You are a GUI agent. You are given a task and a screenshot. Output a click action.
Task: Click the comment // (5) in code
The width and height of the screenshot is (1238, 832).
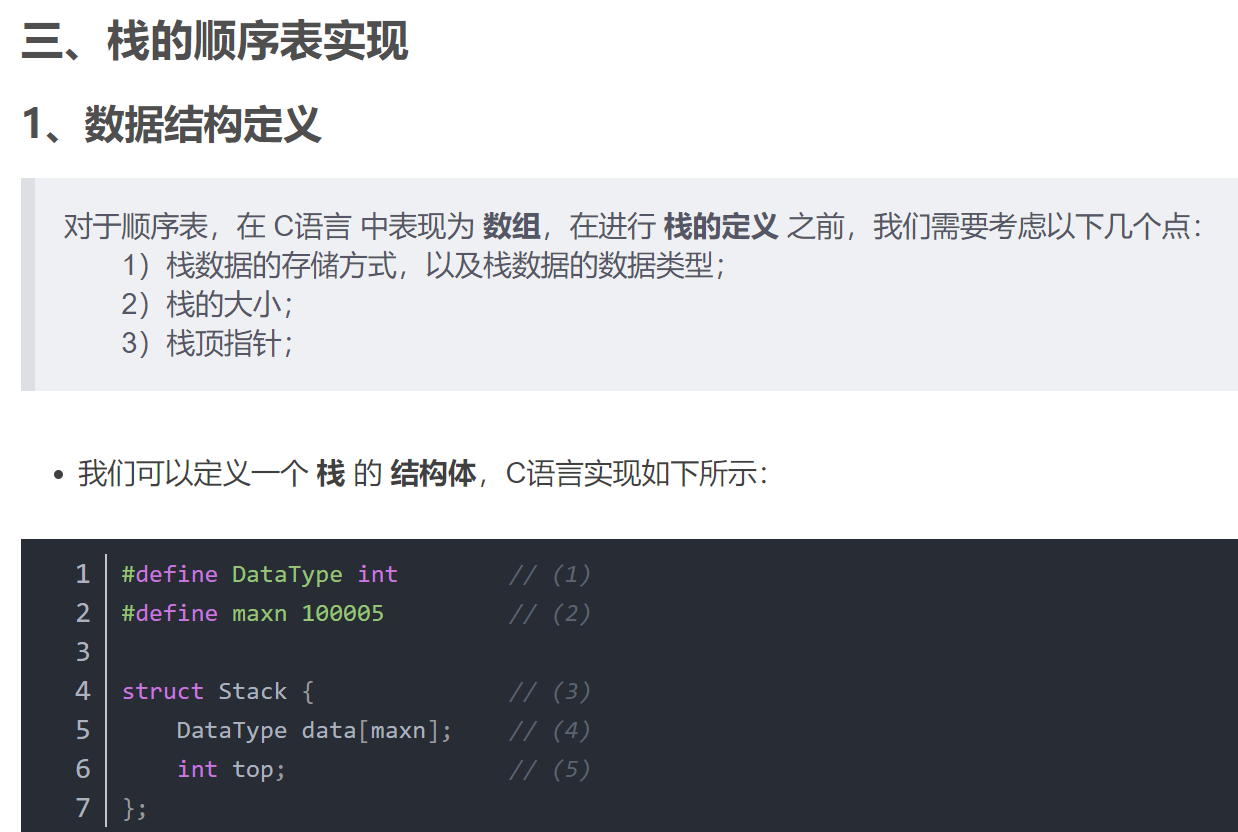click(x=550, y=769)
